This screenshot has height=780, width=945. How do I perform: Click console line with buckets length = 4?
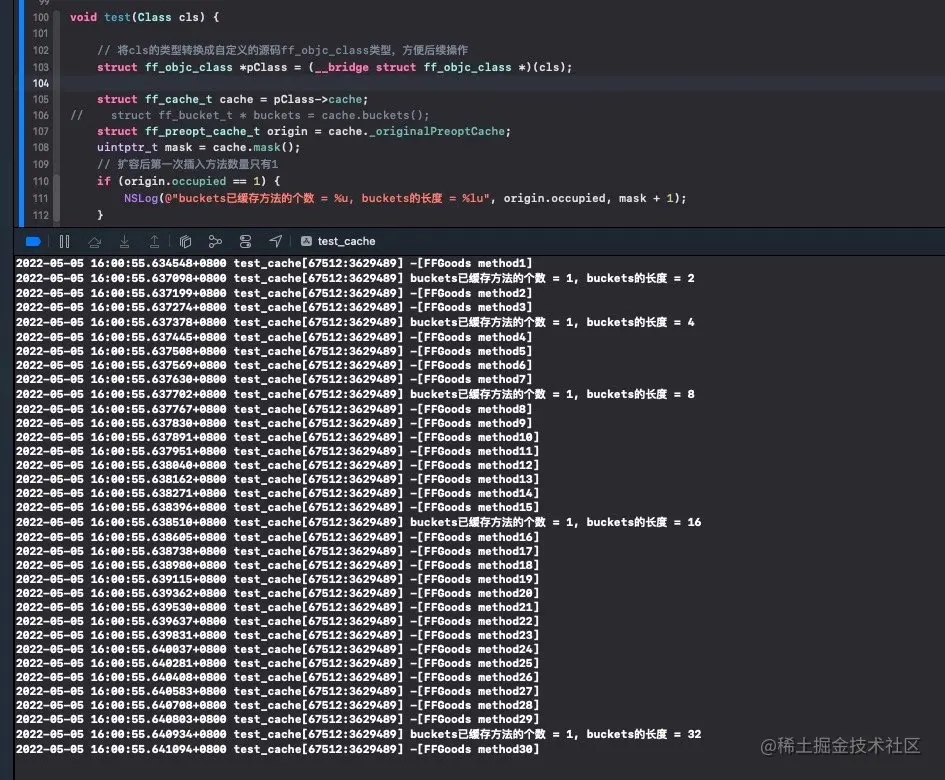355,322
